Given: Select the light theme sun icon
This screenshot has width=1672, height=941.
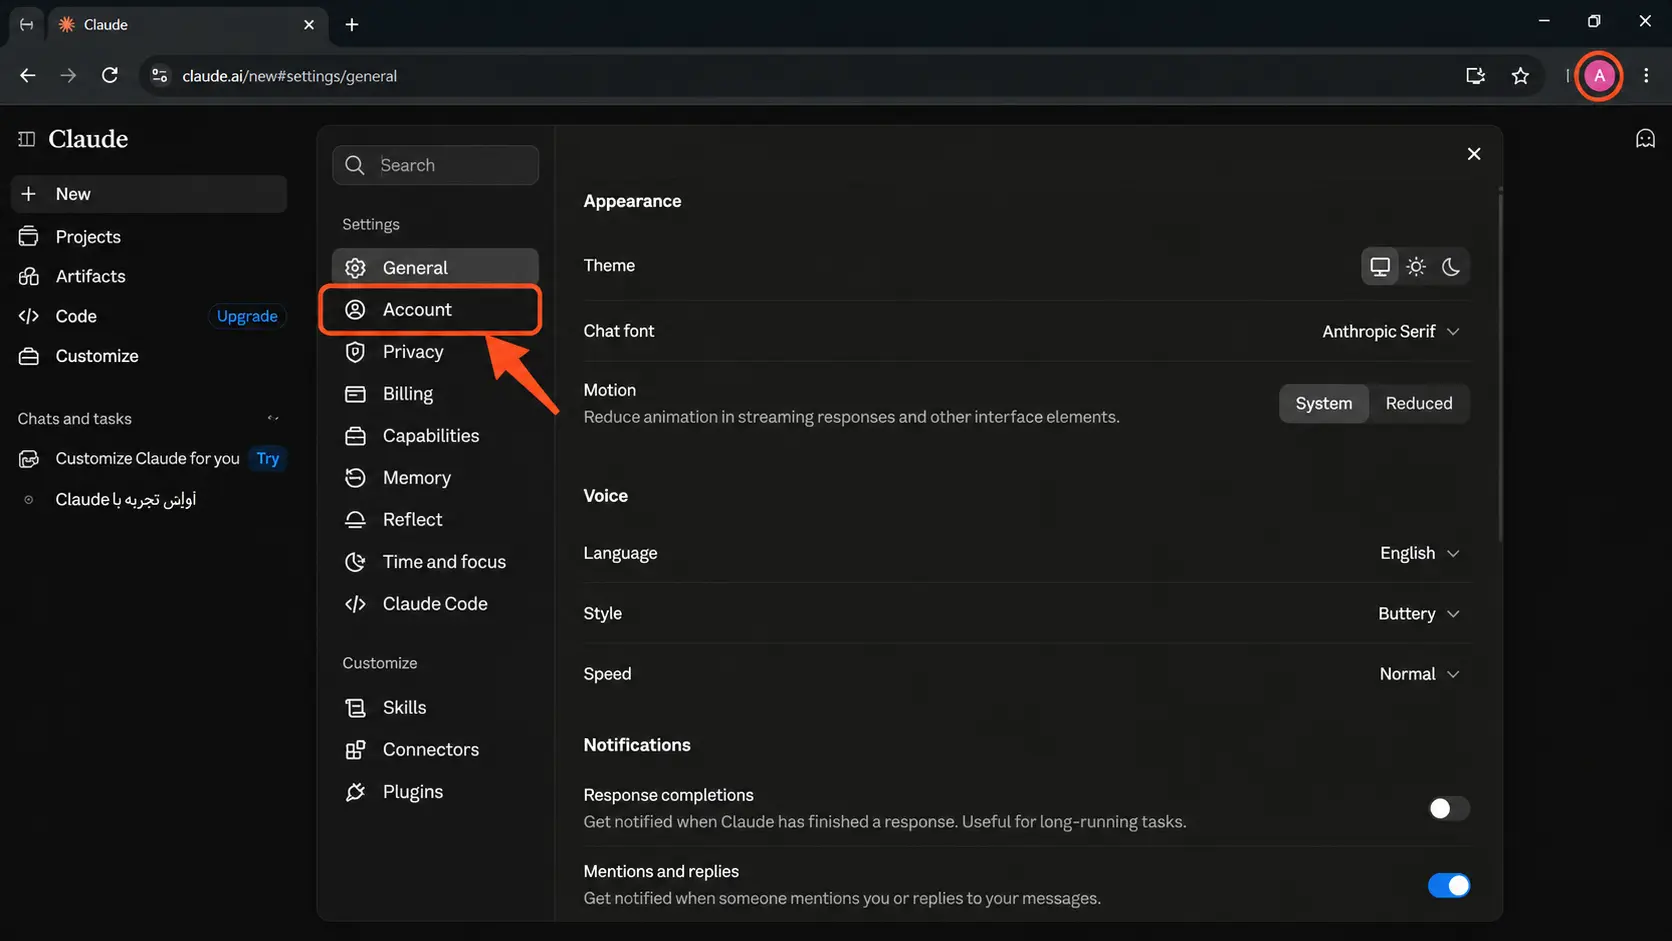Looking at the screenshot, I should click(x=1416, y=267).
